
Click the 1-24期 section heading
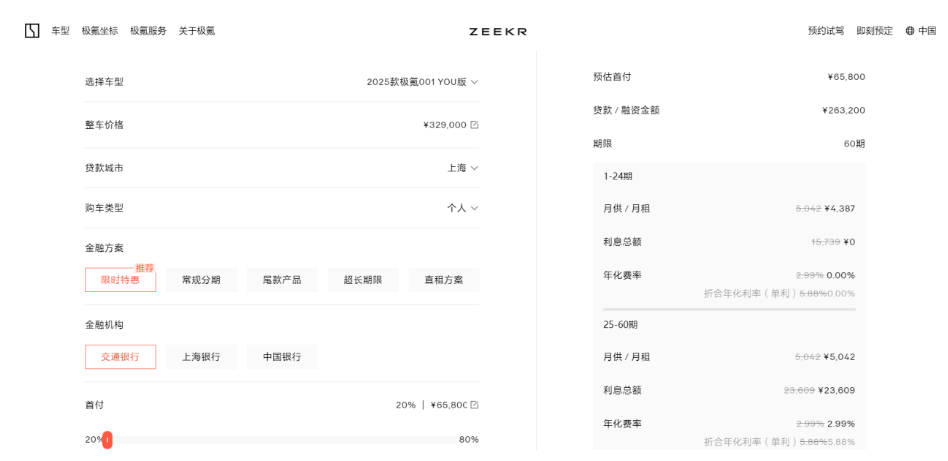click(x=618, y=176)
